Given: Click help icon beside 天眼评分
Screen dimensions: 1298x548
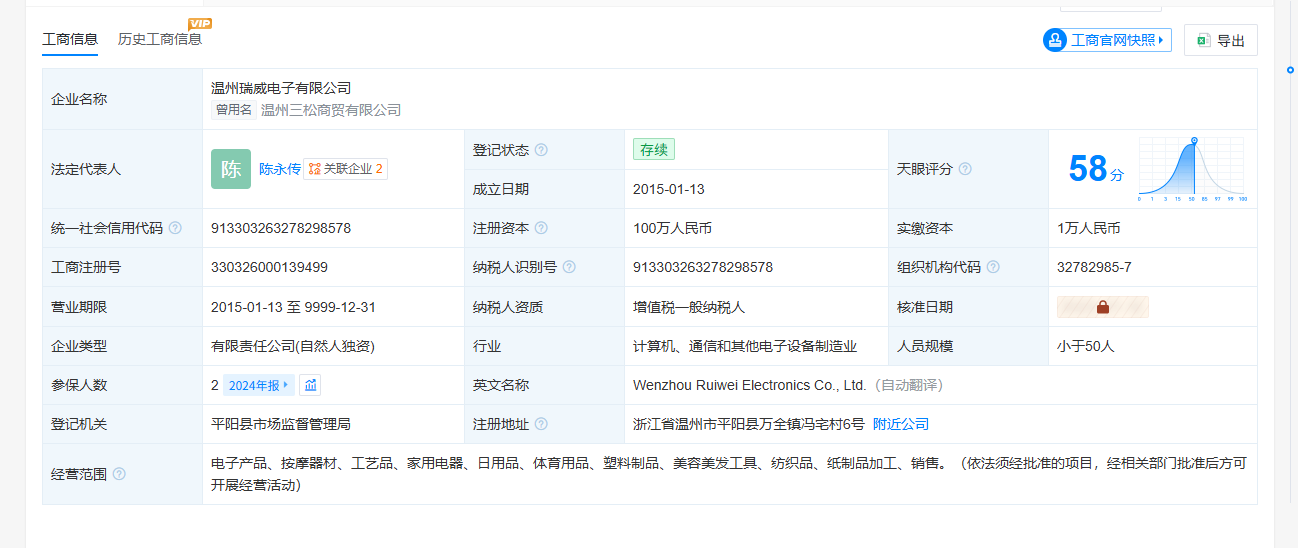Looking at the screenshot, I should pos(965,169).
